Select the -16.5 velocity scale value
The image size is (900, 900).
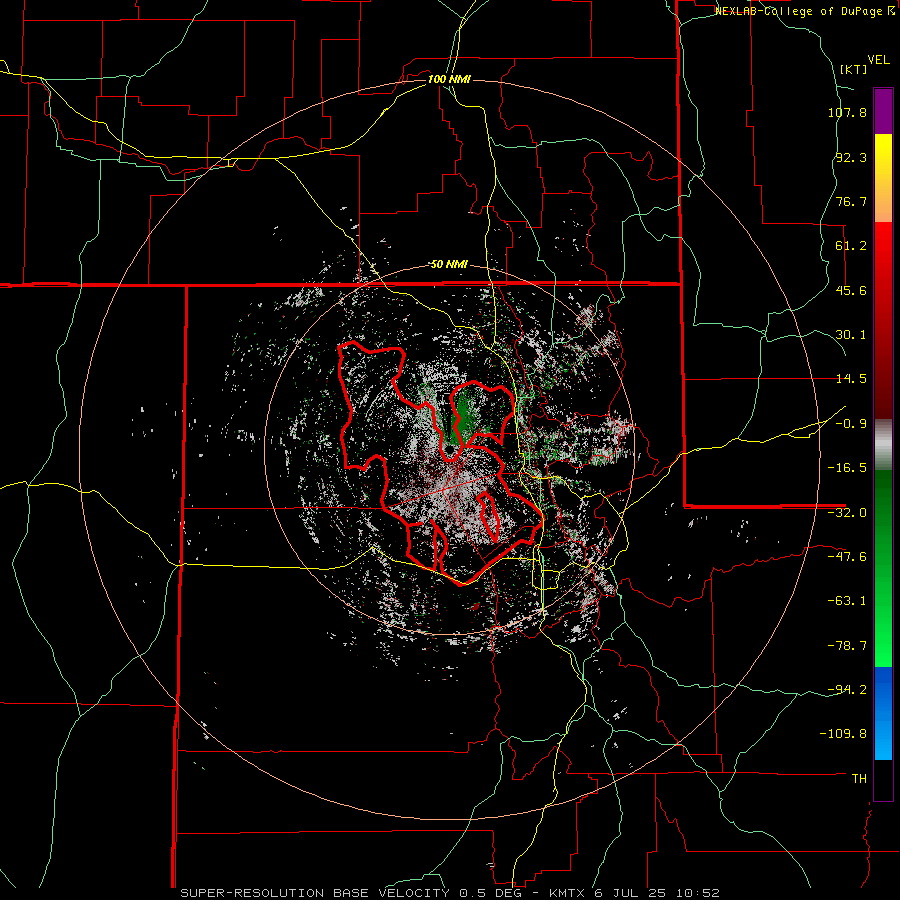[x=847, y=468]
